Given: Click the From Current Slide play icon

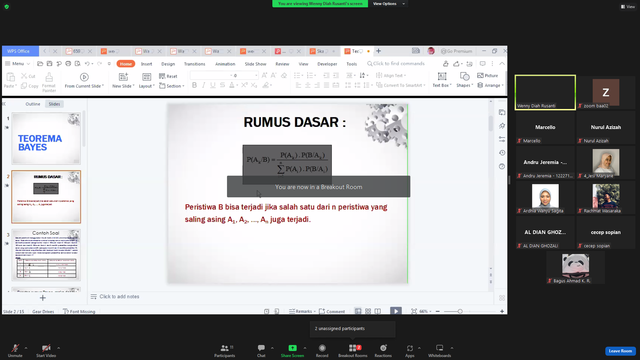Looking at the screenshot, I should pos(84,77).
